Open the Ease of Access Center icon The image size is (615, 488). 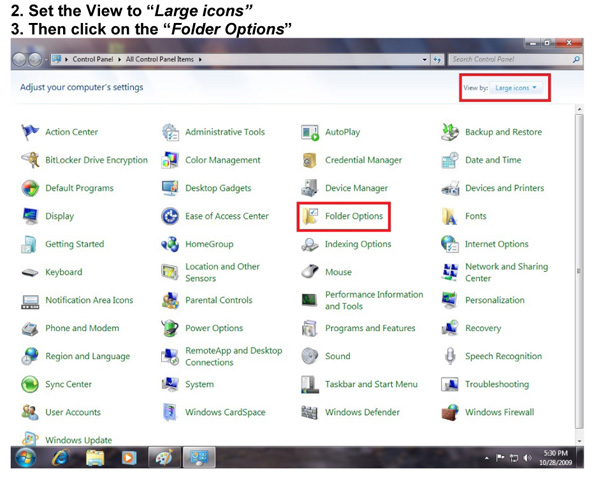[x=170, y=216]
